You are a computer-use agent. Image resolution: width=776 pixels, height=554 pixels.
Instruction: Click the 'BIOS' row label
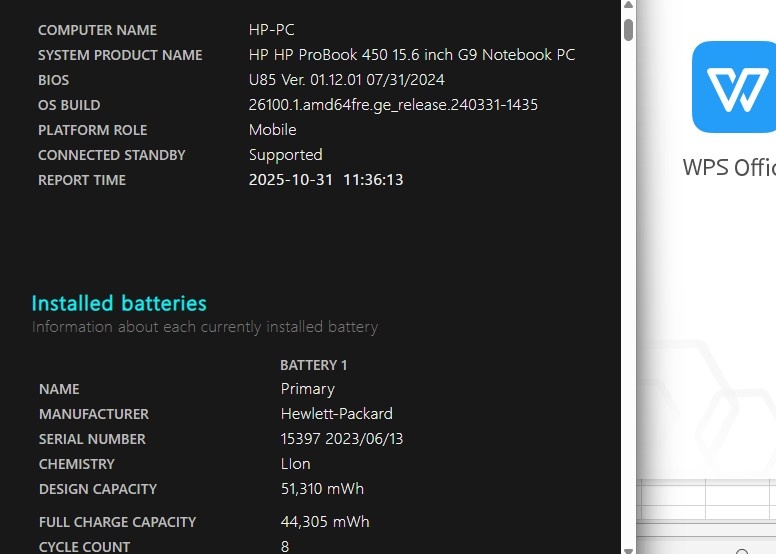[x=53, y=80]
